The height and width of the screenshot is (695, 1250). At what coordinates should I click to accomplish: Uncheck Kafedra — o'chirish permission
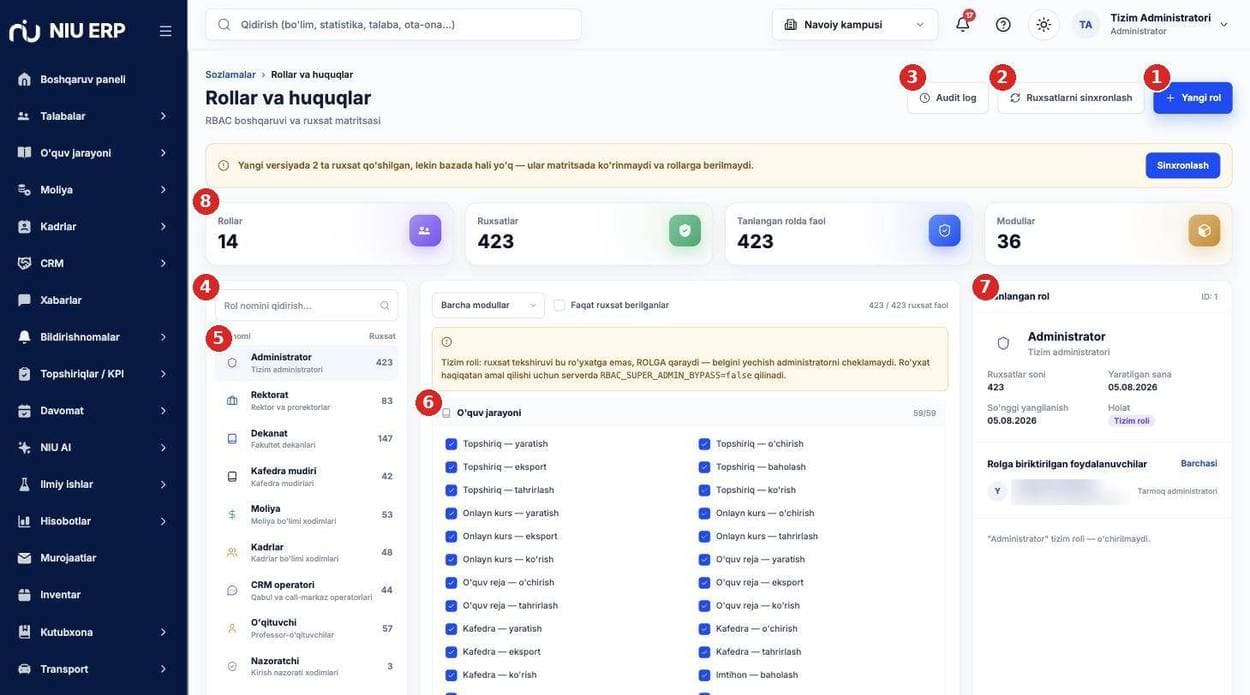(x=704, y=629)
